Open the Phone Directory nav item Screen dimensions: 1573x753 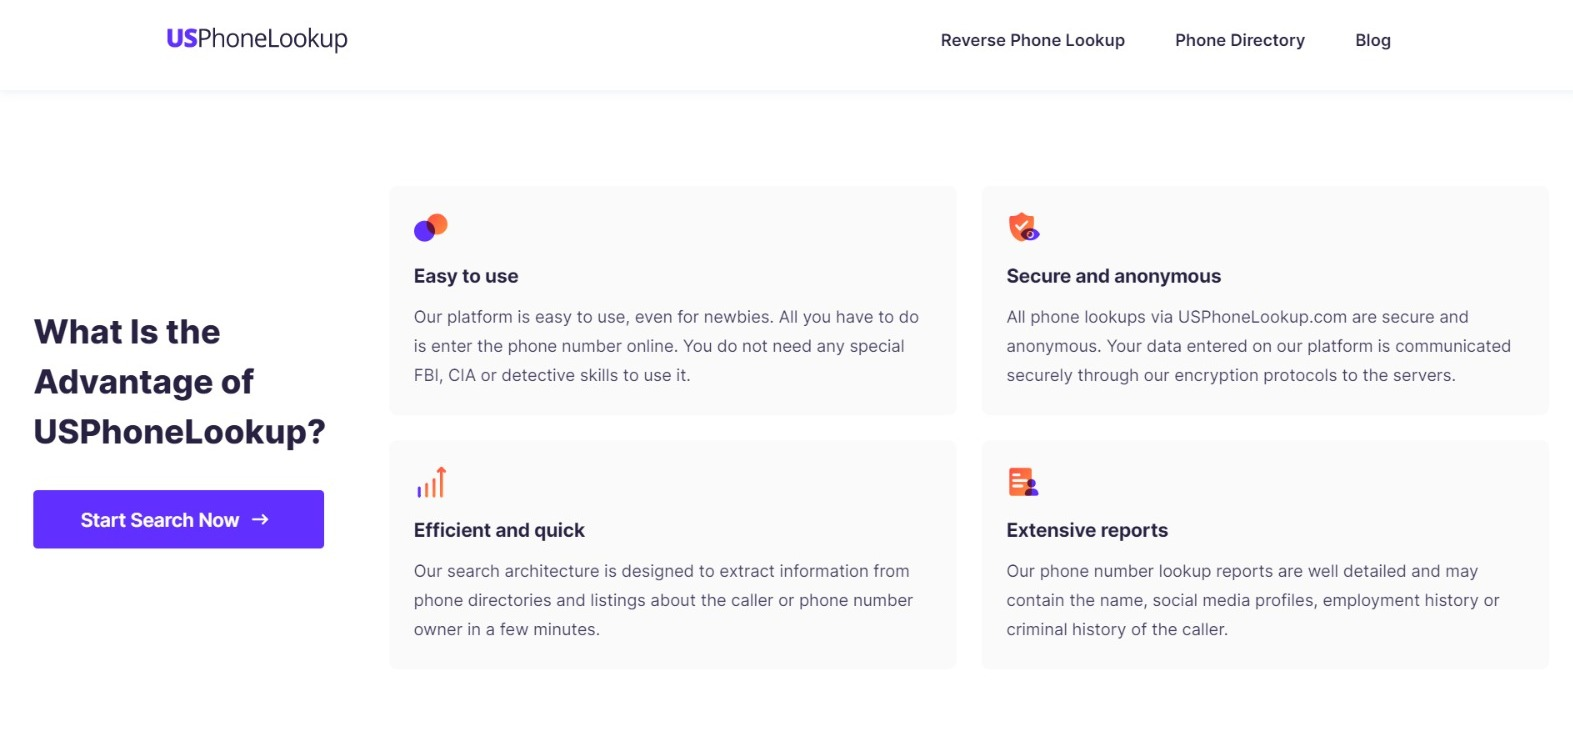(x=1240, y=40)
